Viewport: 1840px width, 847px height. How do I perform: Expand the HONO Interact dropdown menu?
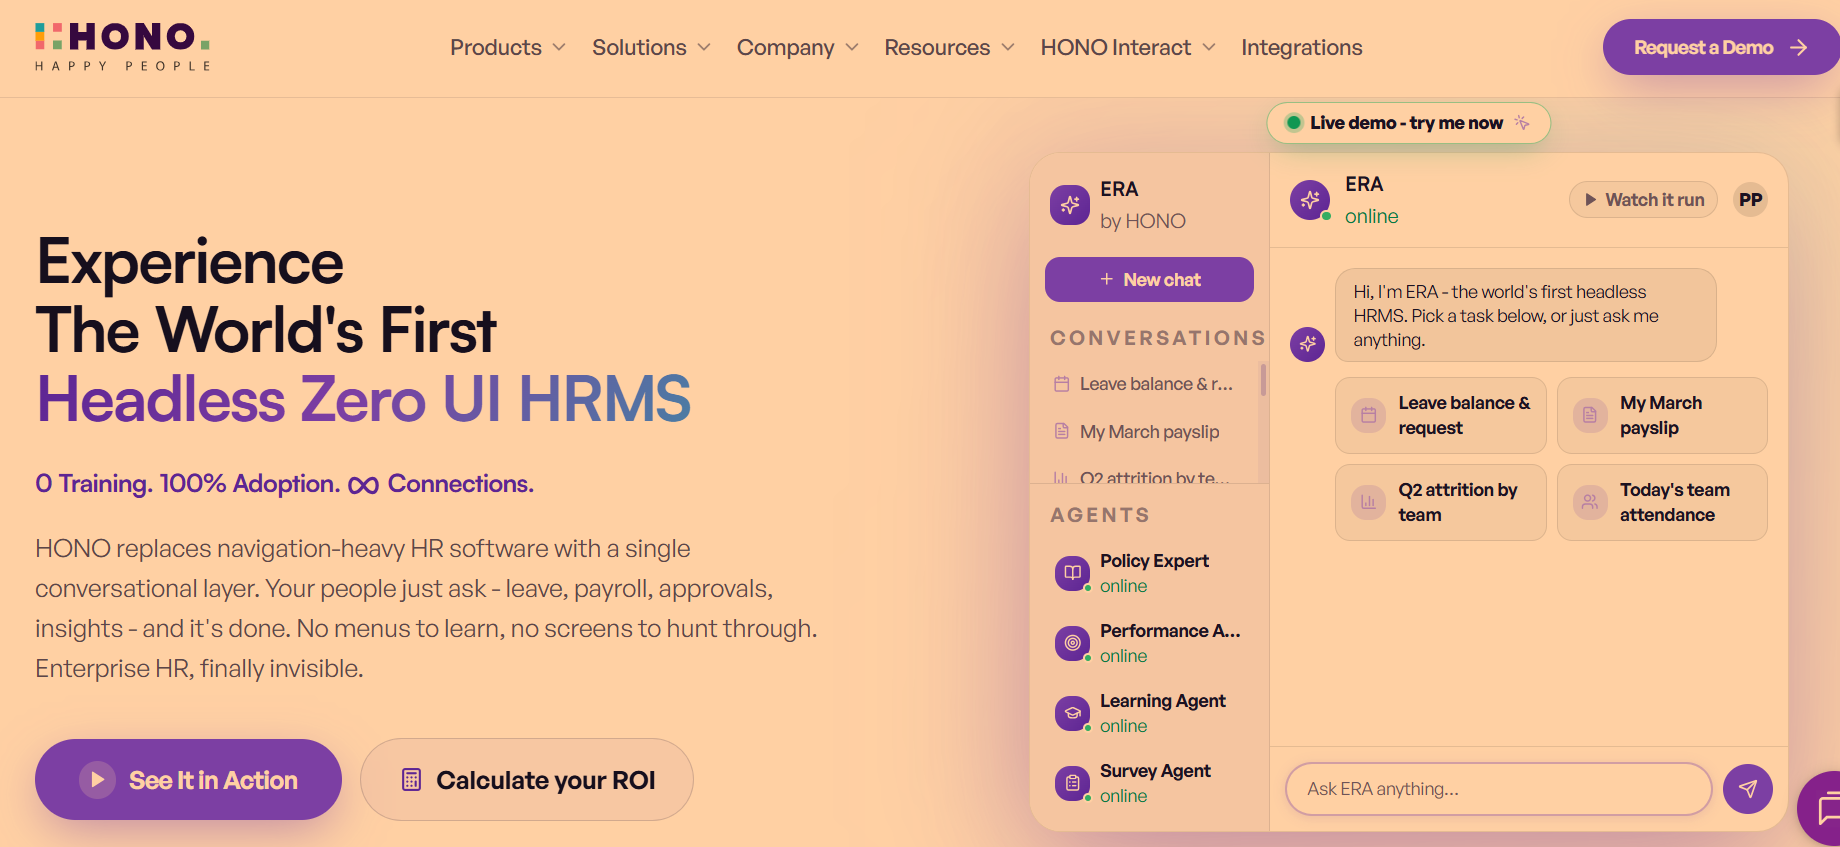tap(1128, 48)
